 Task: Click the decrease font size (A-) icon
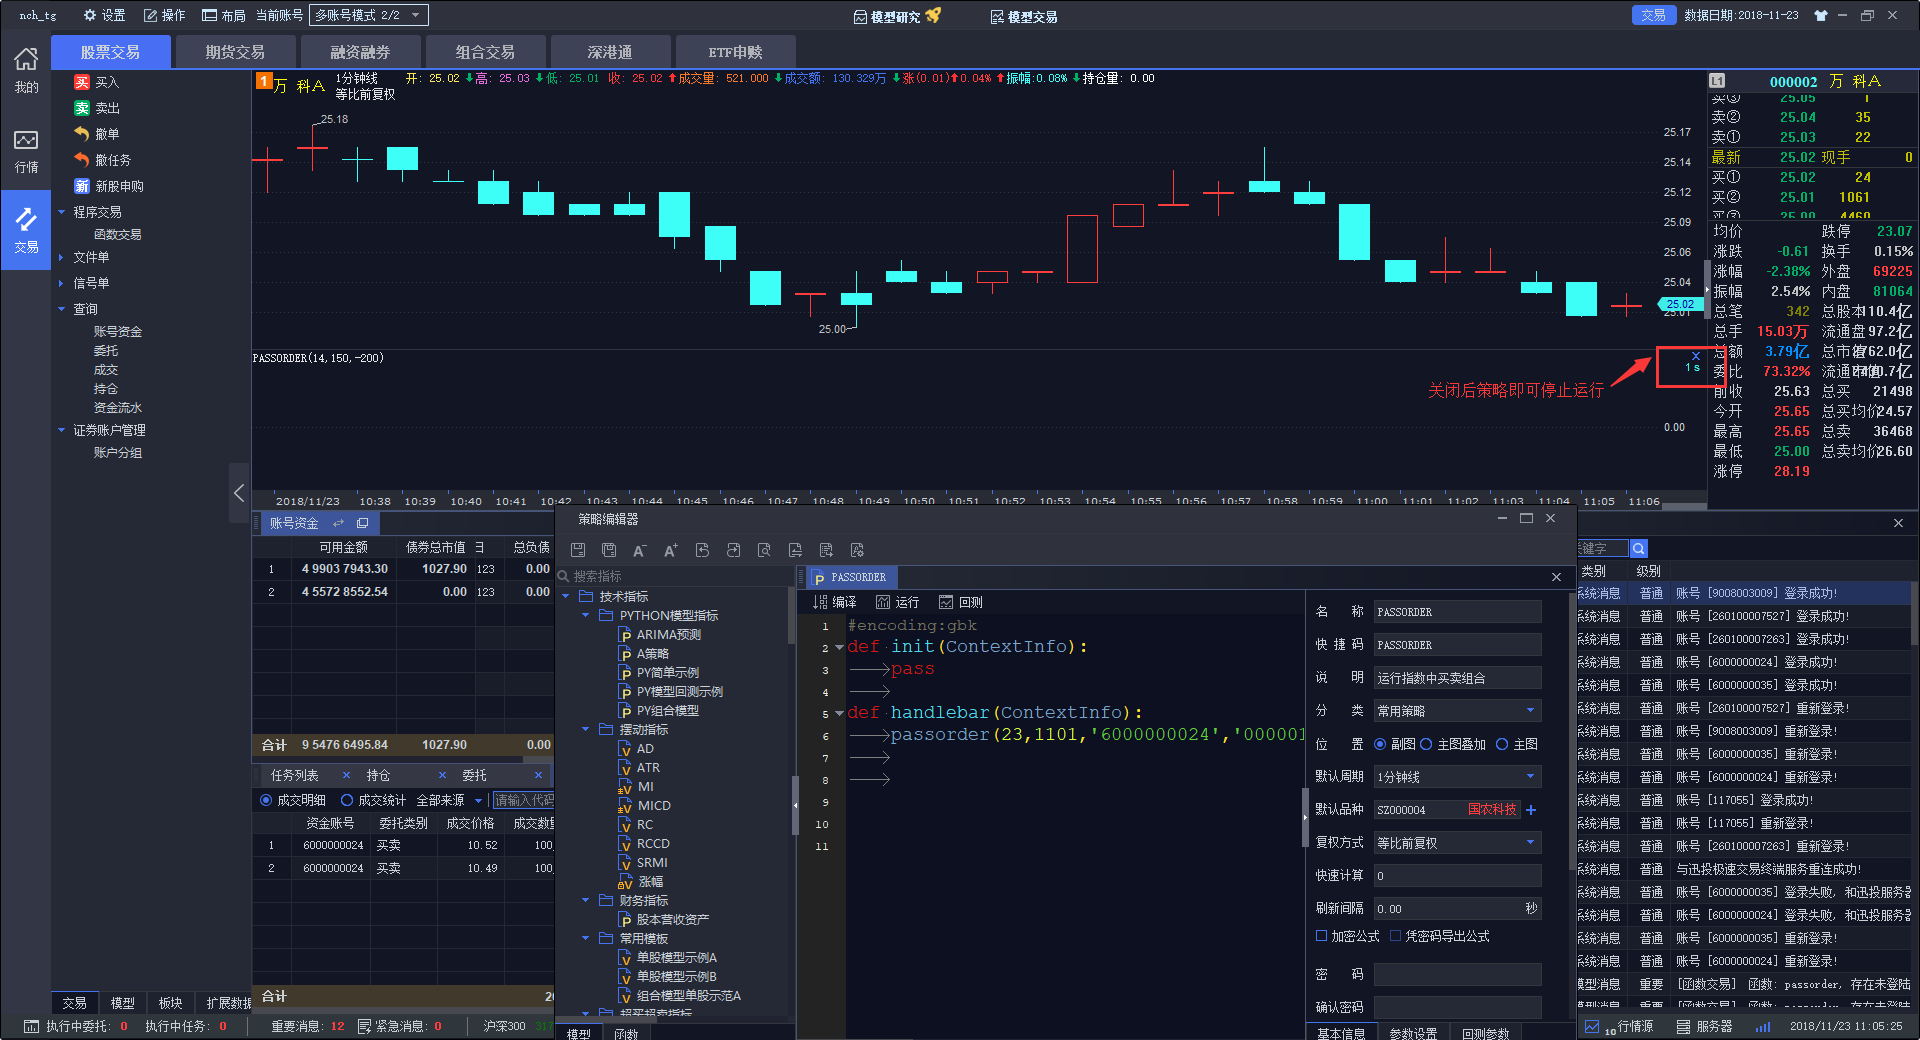coord(639,550)
